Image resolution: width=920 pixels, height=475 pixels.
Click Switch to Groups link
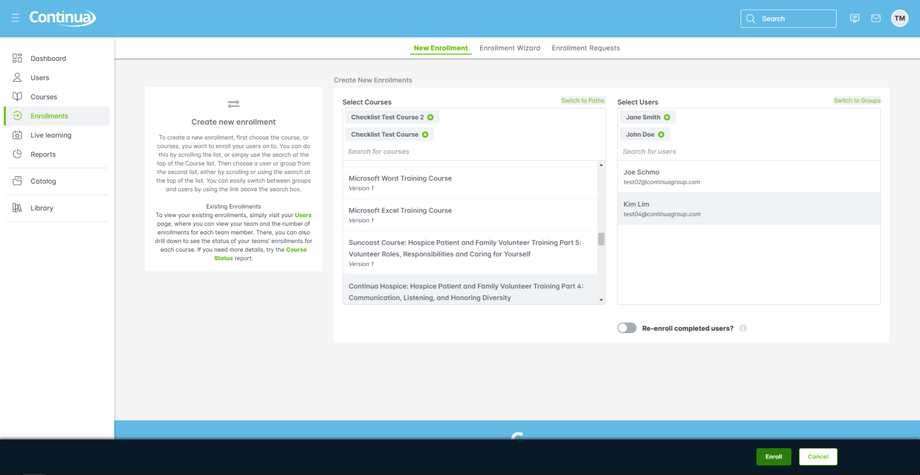pos(857,101)
